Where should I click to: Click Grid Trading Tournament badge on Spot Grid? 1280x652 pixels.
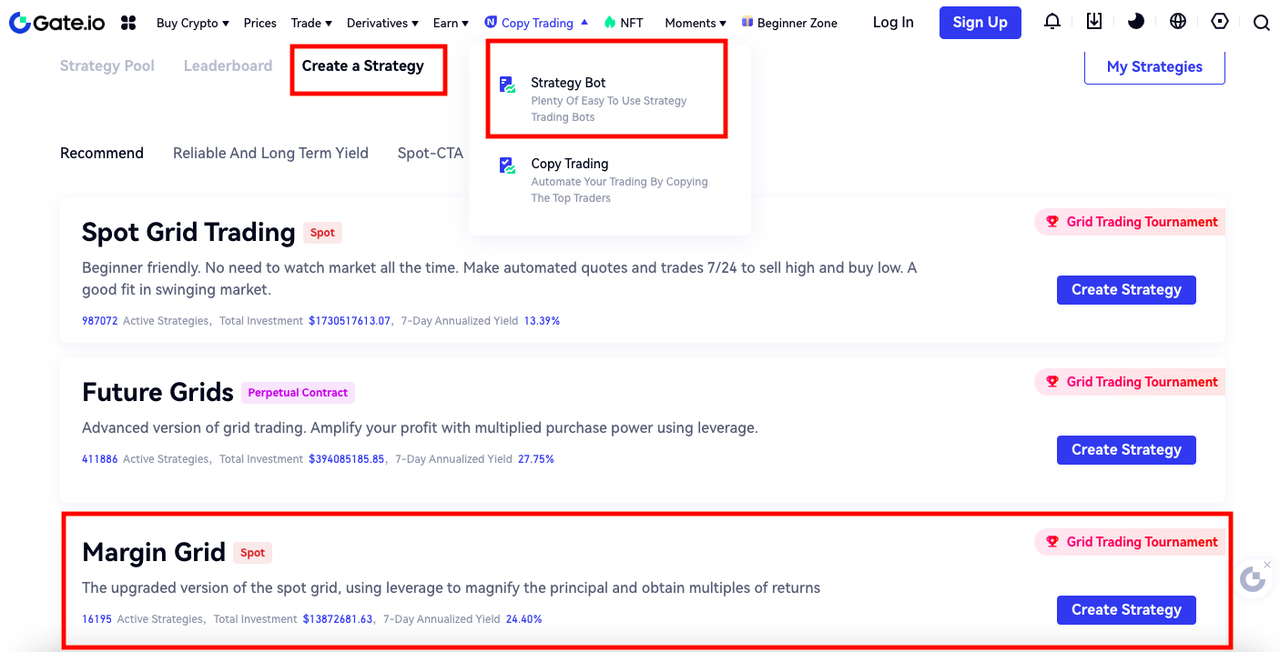pyautogui.click(x=1131, y=222)
